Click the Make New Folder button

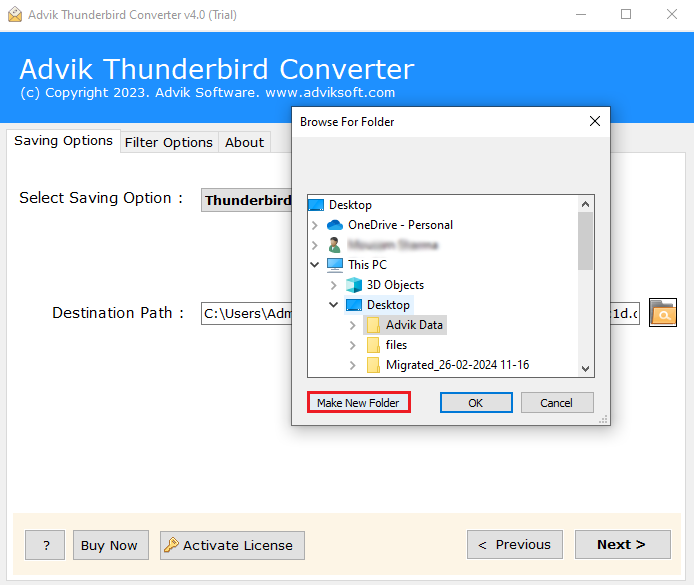click(x=359, y=403)
